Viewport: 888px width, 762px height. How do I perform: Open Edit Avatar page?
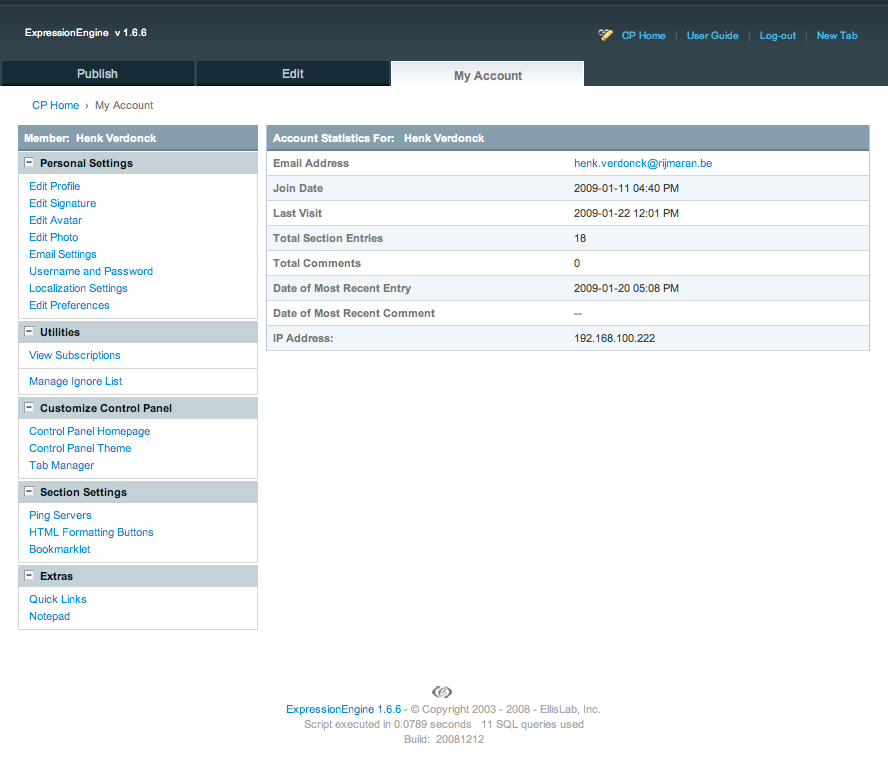tap(56, 220)
